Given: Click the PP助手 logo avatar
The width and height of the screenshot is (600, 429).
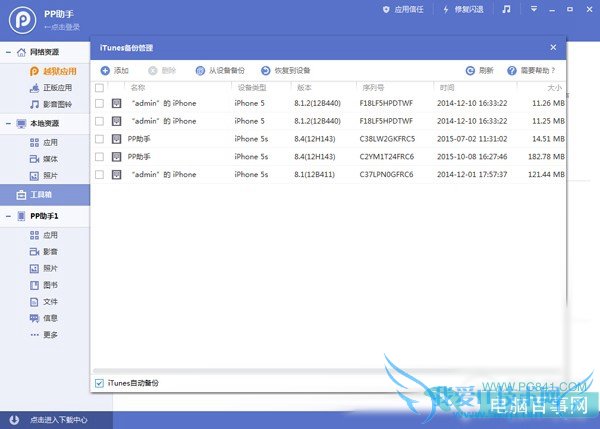Looking at the screenshot, I should pos(23,20).
